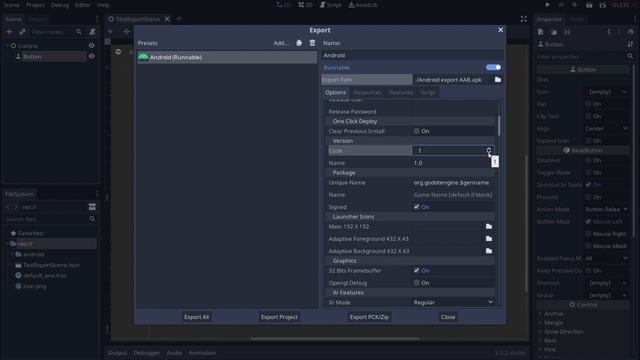This screenshot has width=640, height=360.
Task: Open AssetLib workspace
Action: pyautogui.click(x=363, y=5)
